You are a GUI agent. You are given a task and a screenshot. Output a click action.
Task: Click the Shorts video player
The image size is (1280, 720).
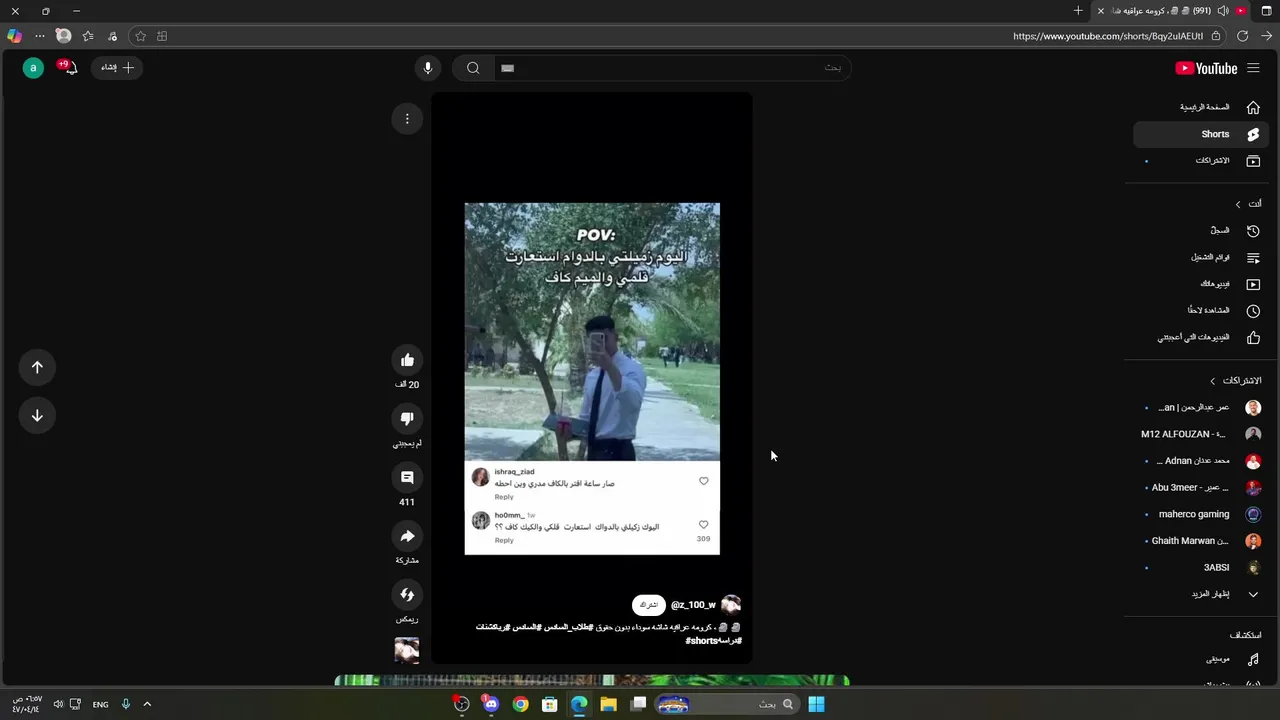pos(592,378)
